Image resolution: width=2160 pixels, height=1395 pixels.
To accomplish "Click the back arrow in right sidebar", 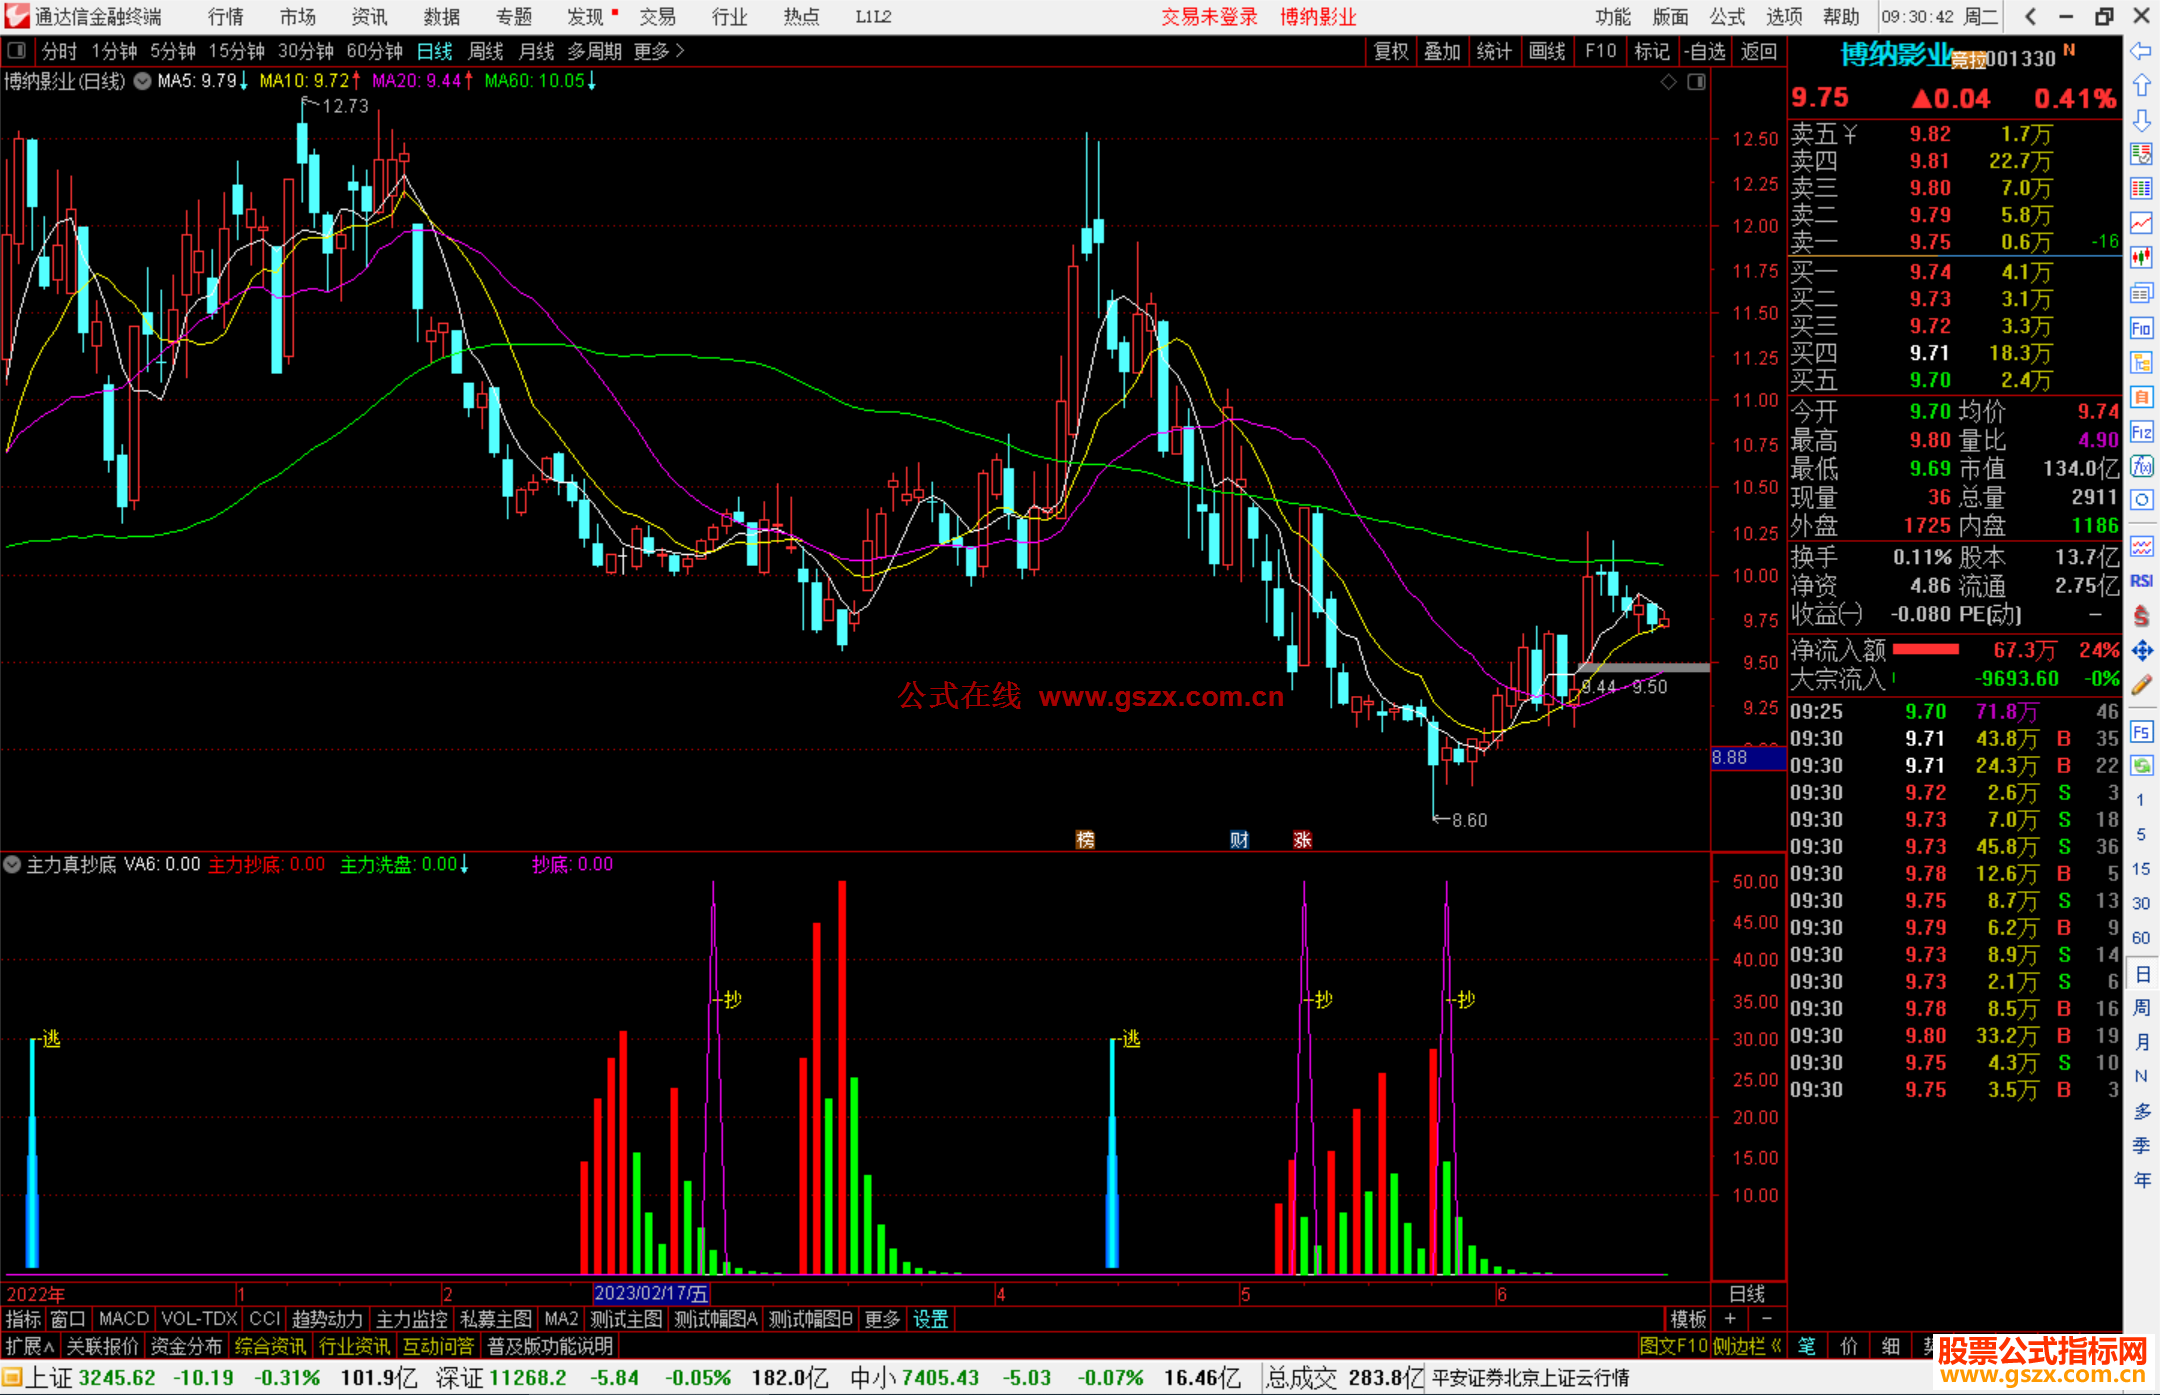I will (x=2141, y=51).
